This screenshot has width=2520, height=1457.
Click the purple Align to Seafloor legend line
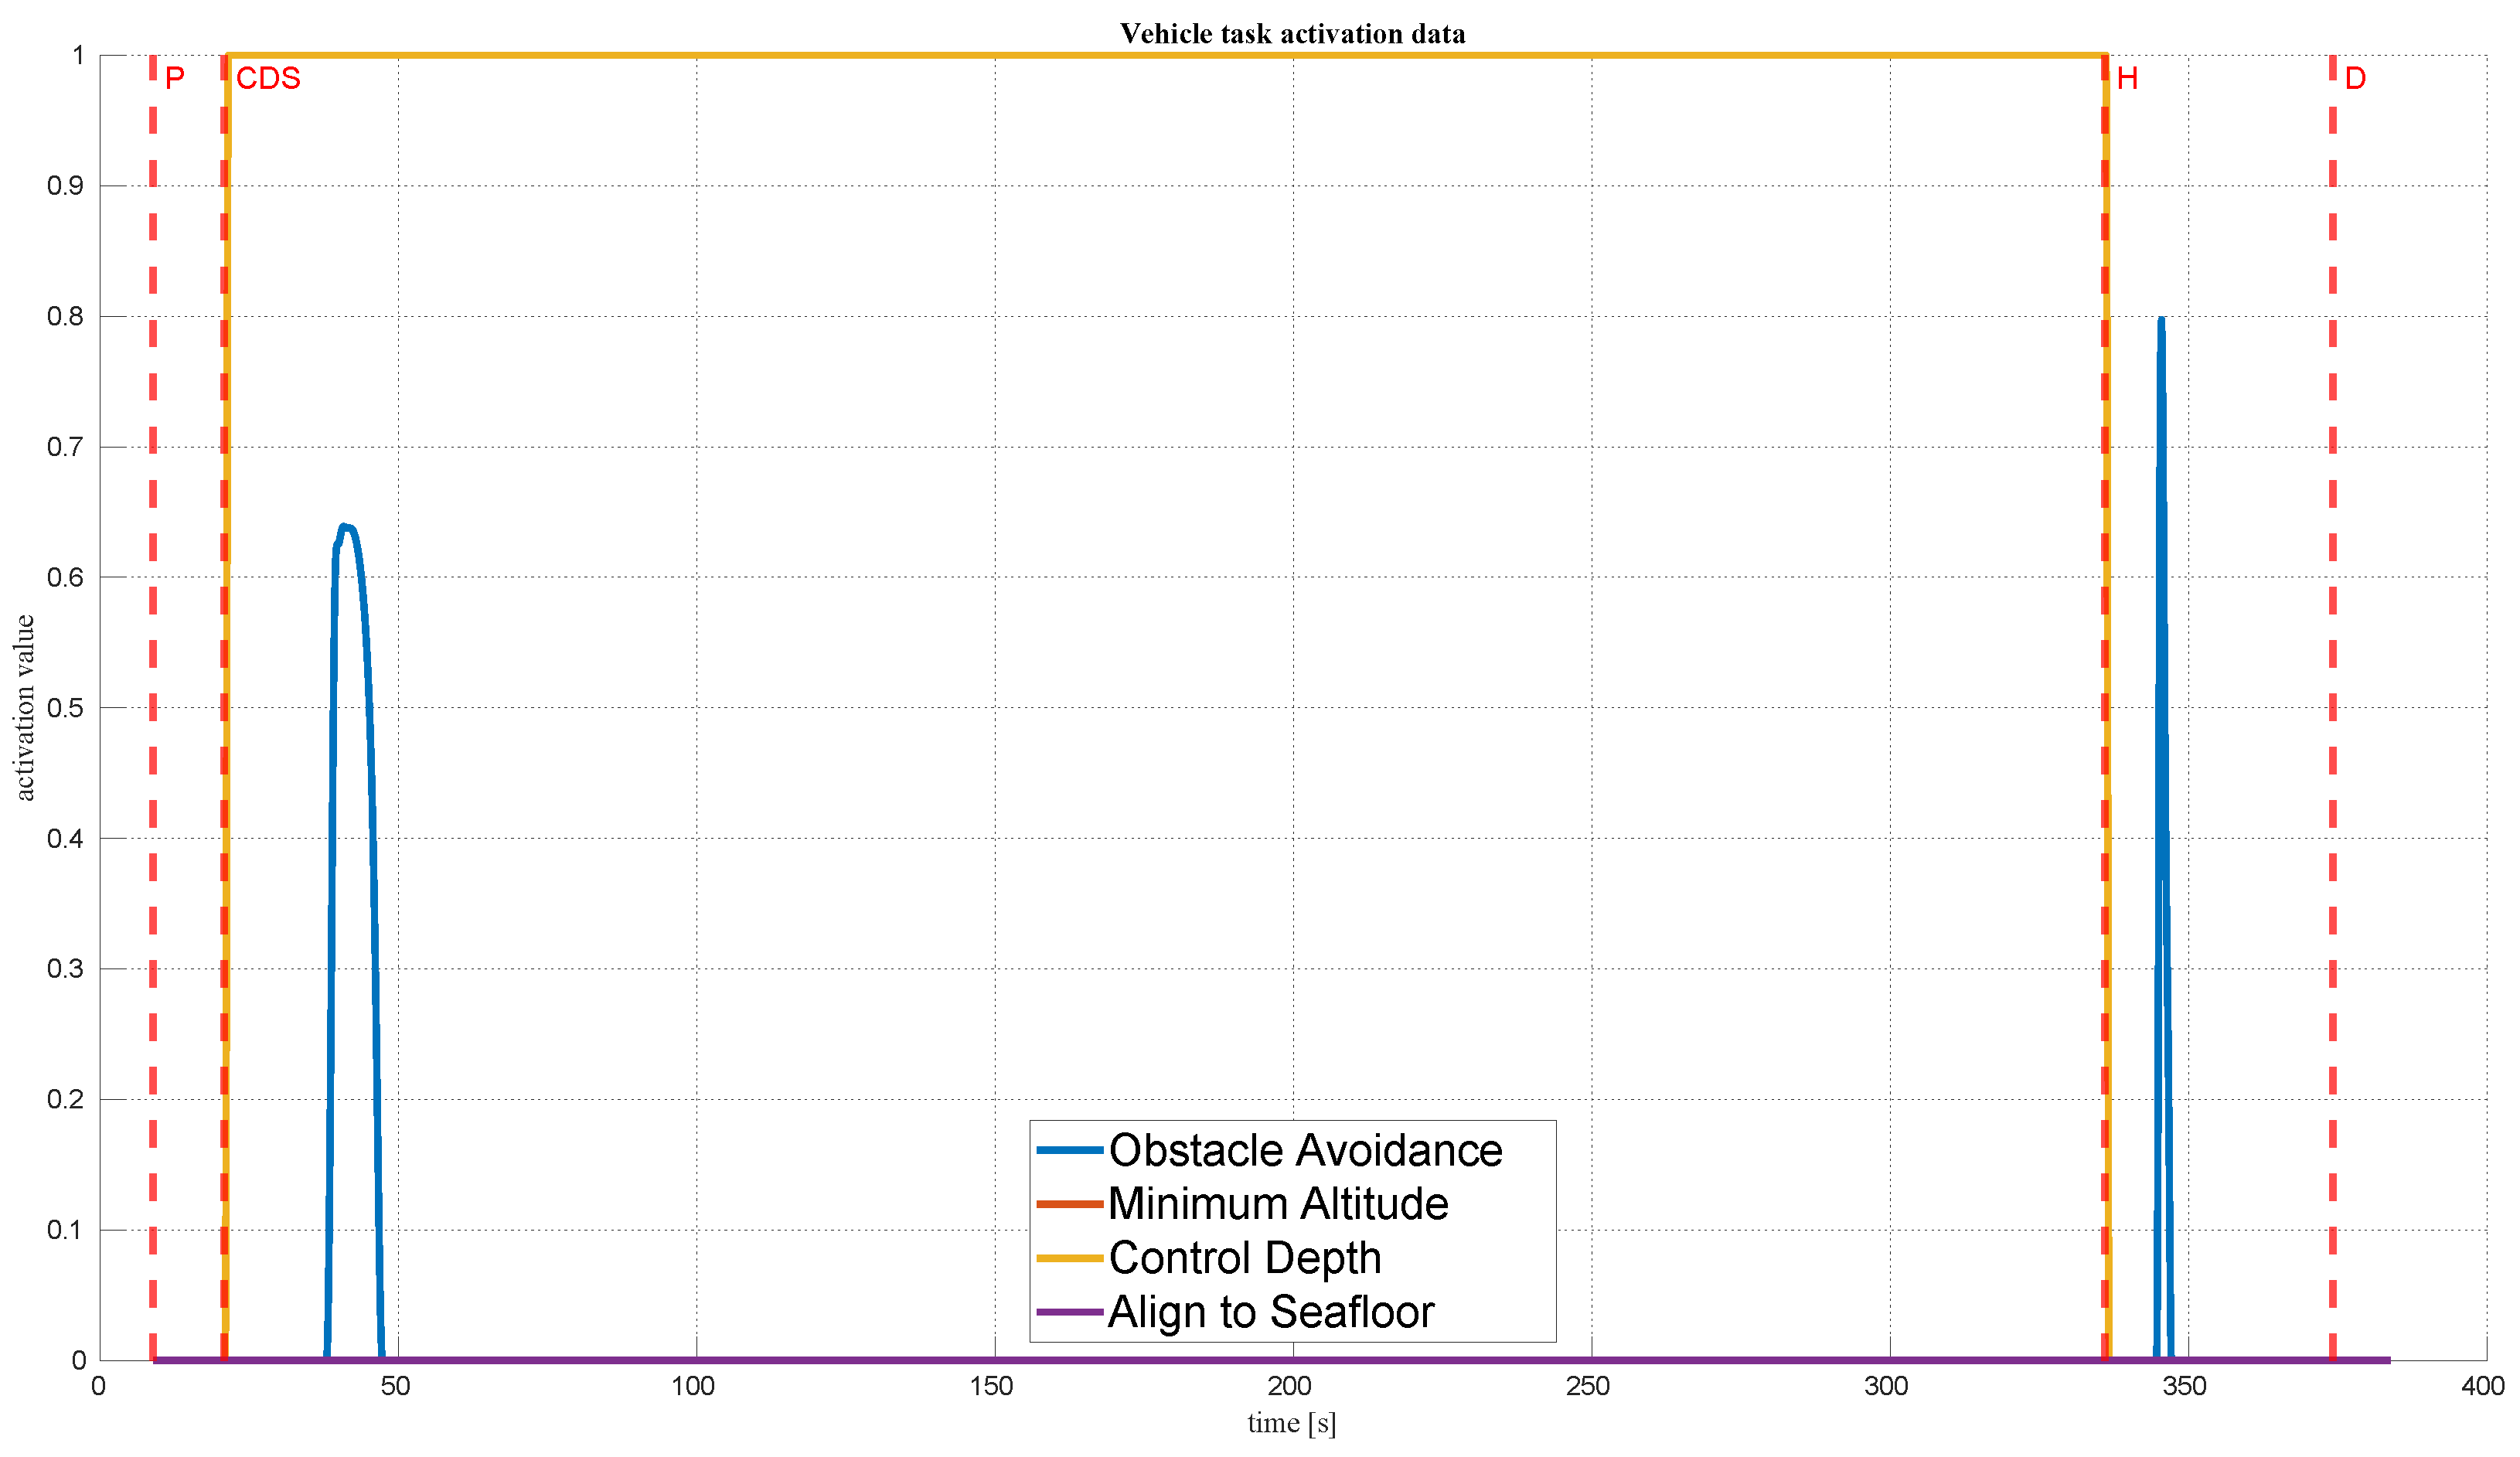[x=1068, y=1311]
